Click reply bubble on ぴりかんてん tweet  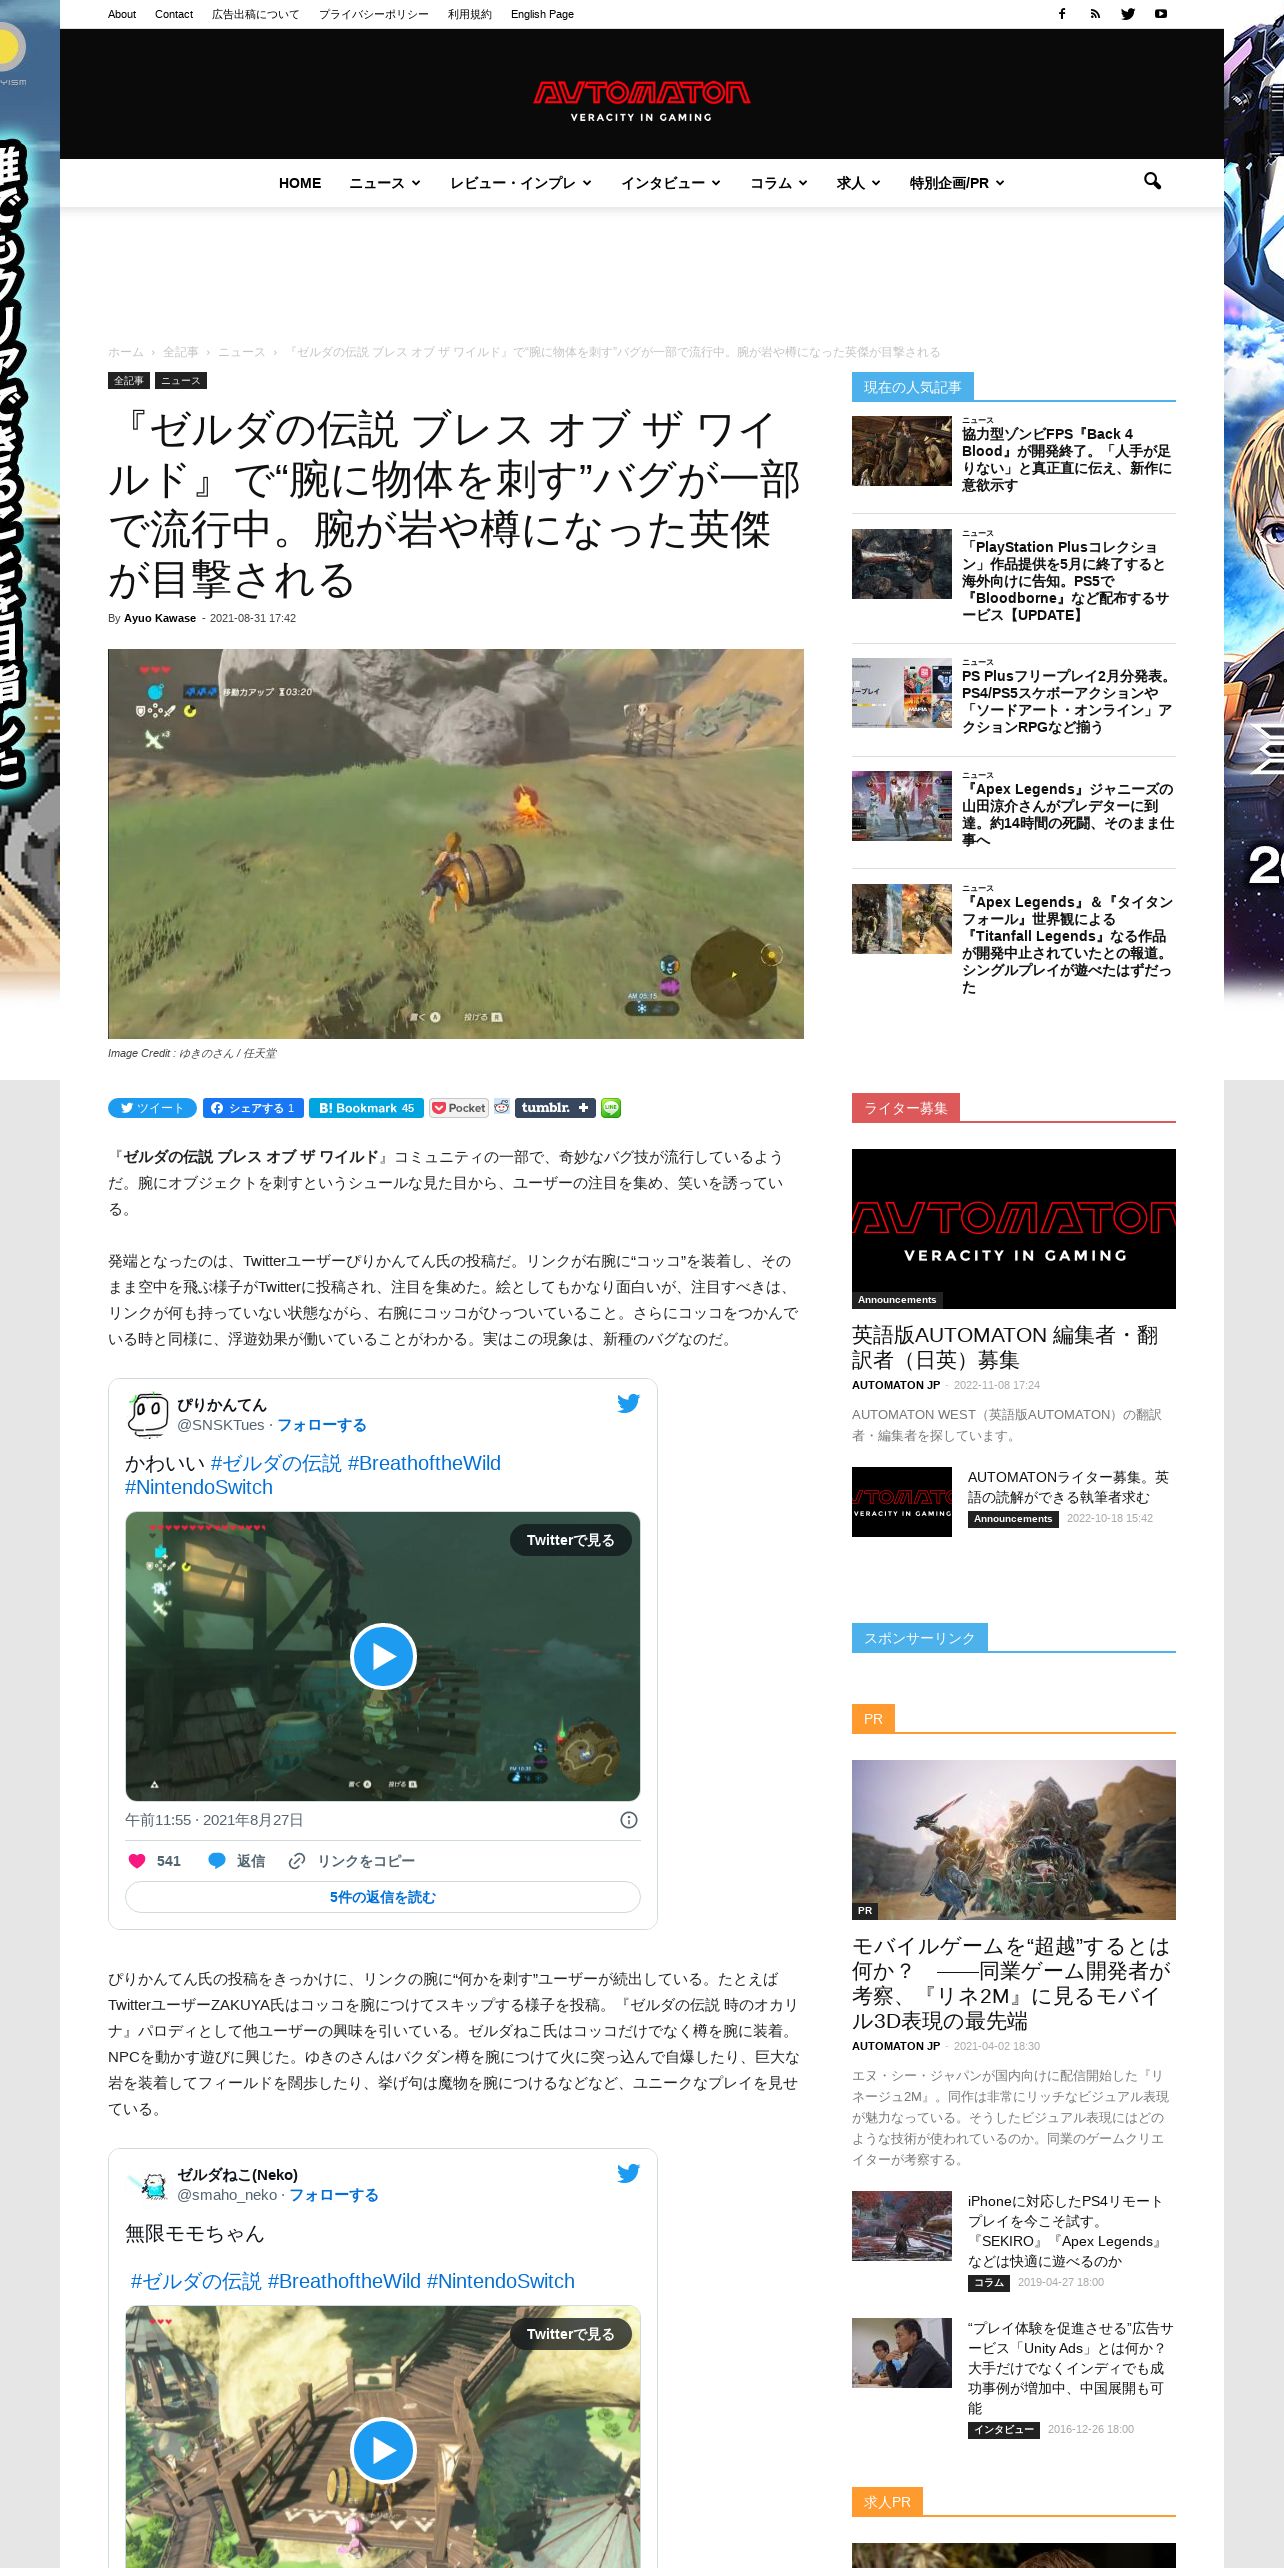coord(216,1861)
